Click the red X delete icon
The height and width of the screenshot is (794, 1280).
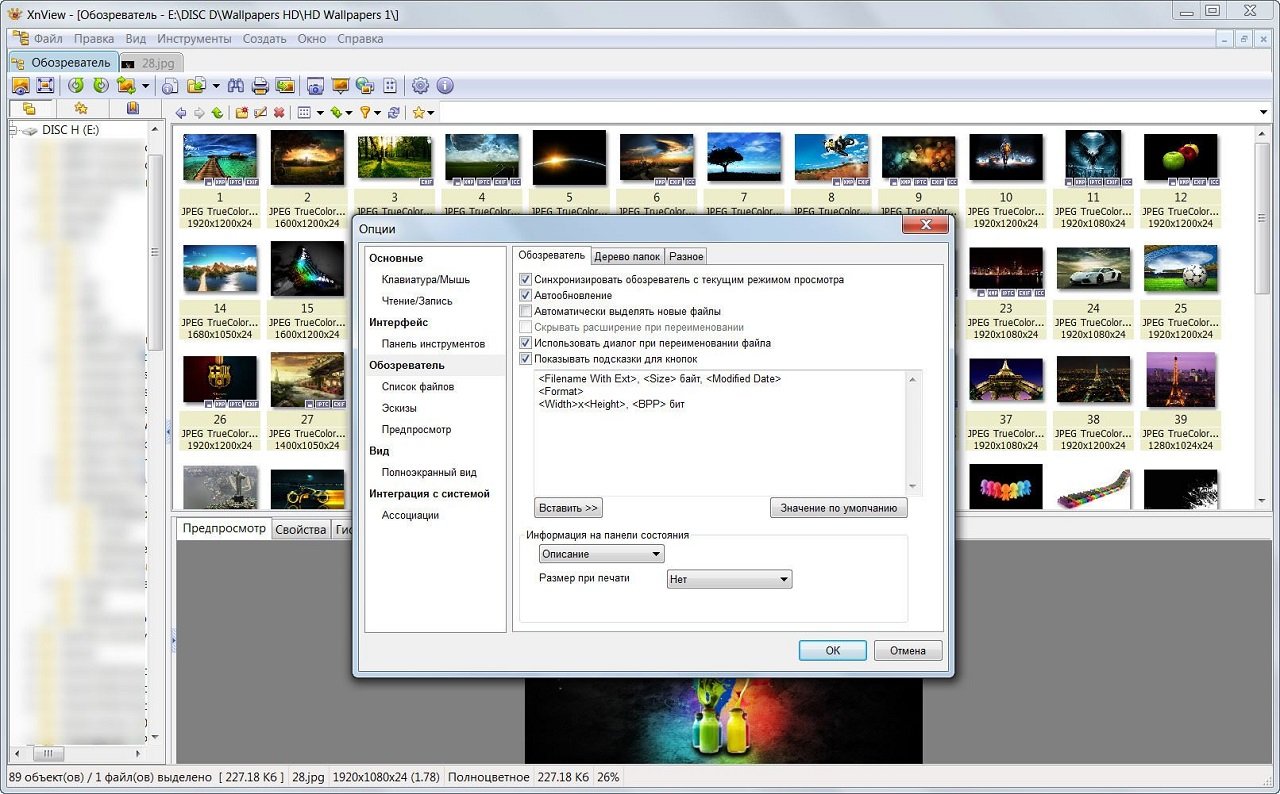(x=279, y=113)
